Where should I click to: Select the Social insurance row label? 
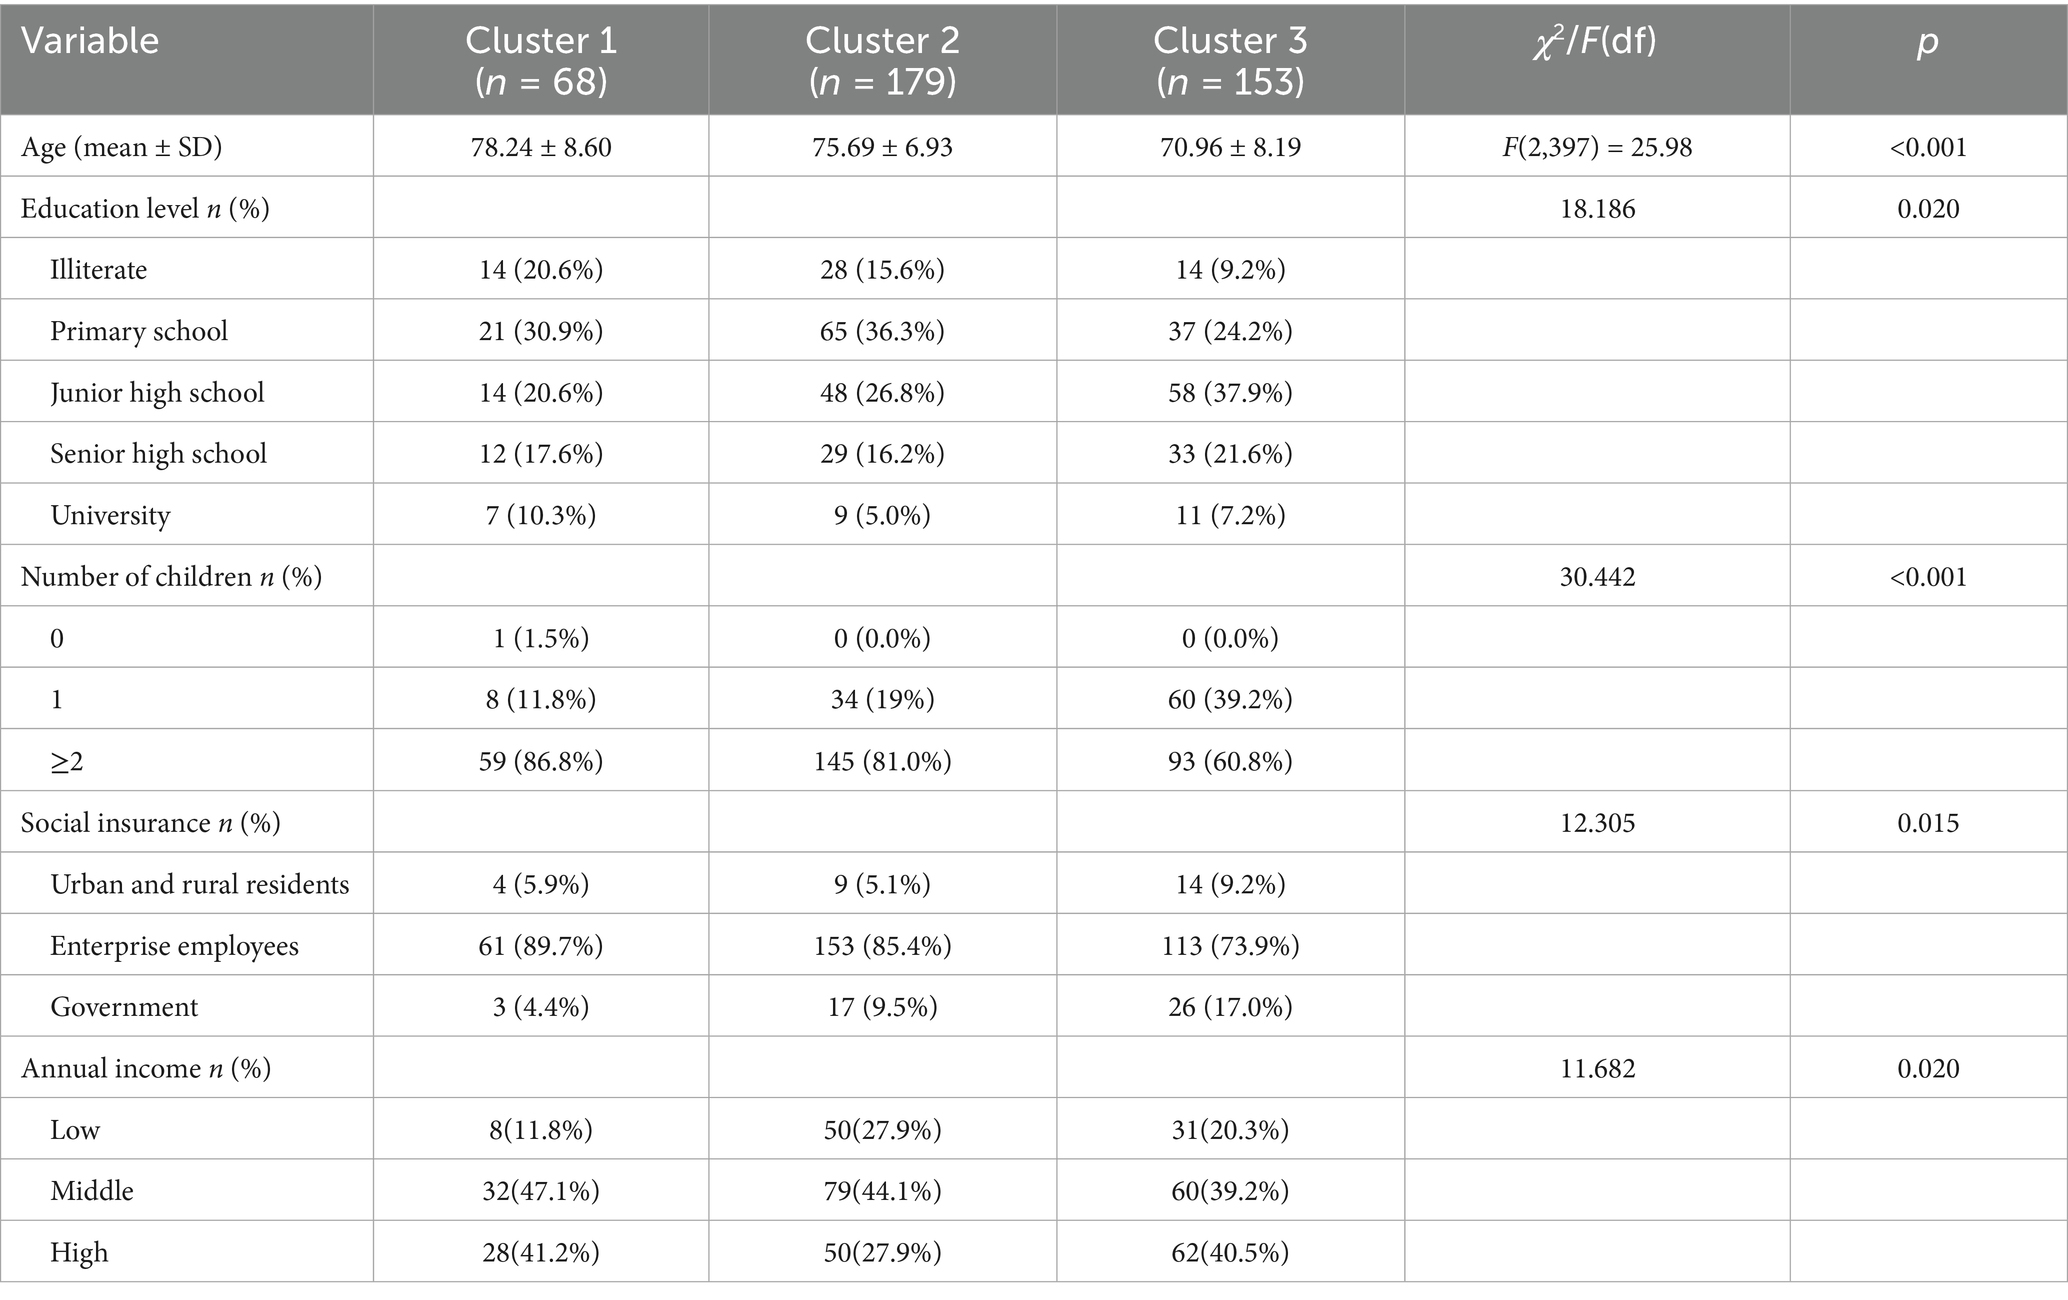pyautogui.click(x=150, y=823)
